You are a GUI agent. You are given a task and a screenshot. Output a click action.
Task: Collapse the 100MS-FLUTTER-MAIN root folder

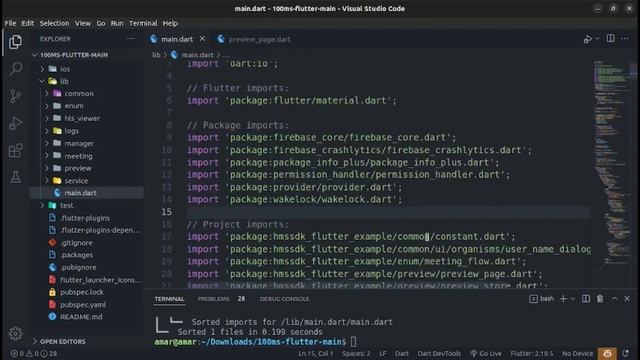(73, 55)
